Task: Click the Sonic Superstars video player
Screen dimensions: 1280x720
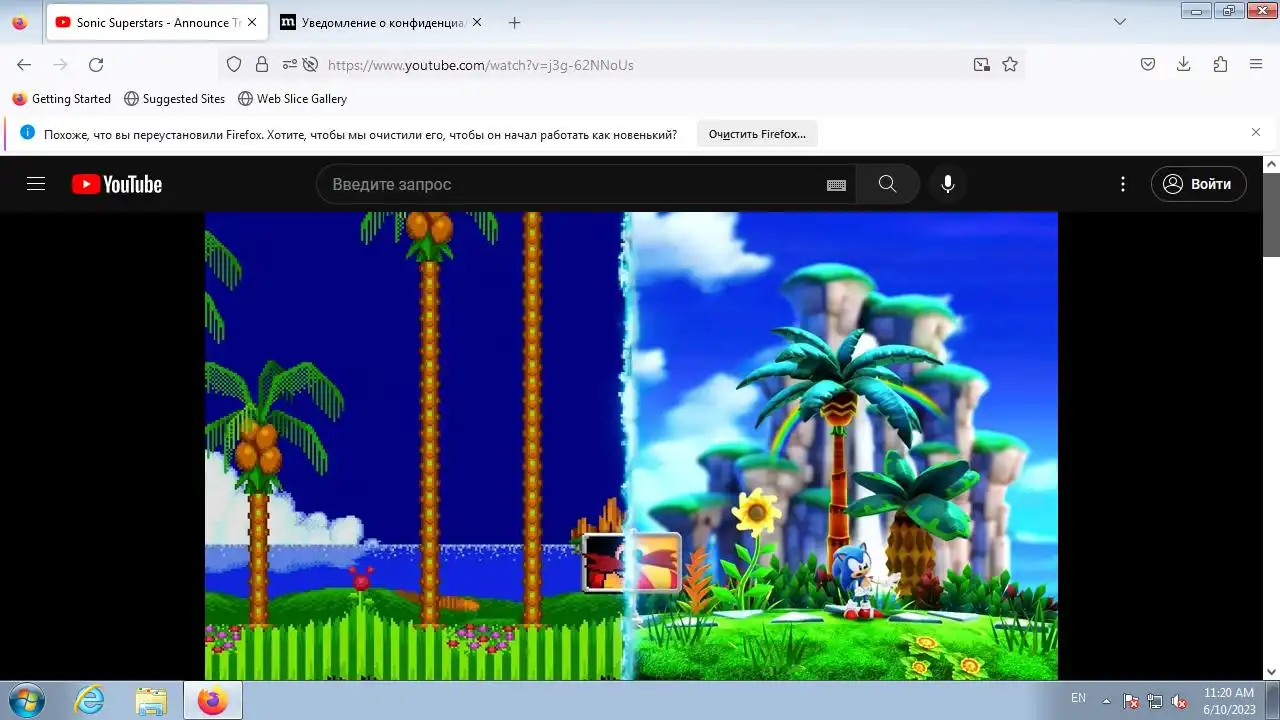Action: [631, 446]
